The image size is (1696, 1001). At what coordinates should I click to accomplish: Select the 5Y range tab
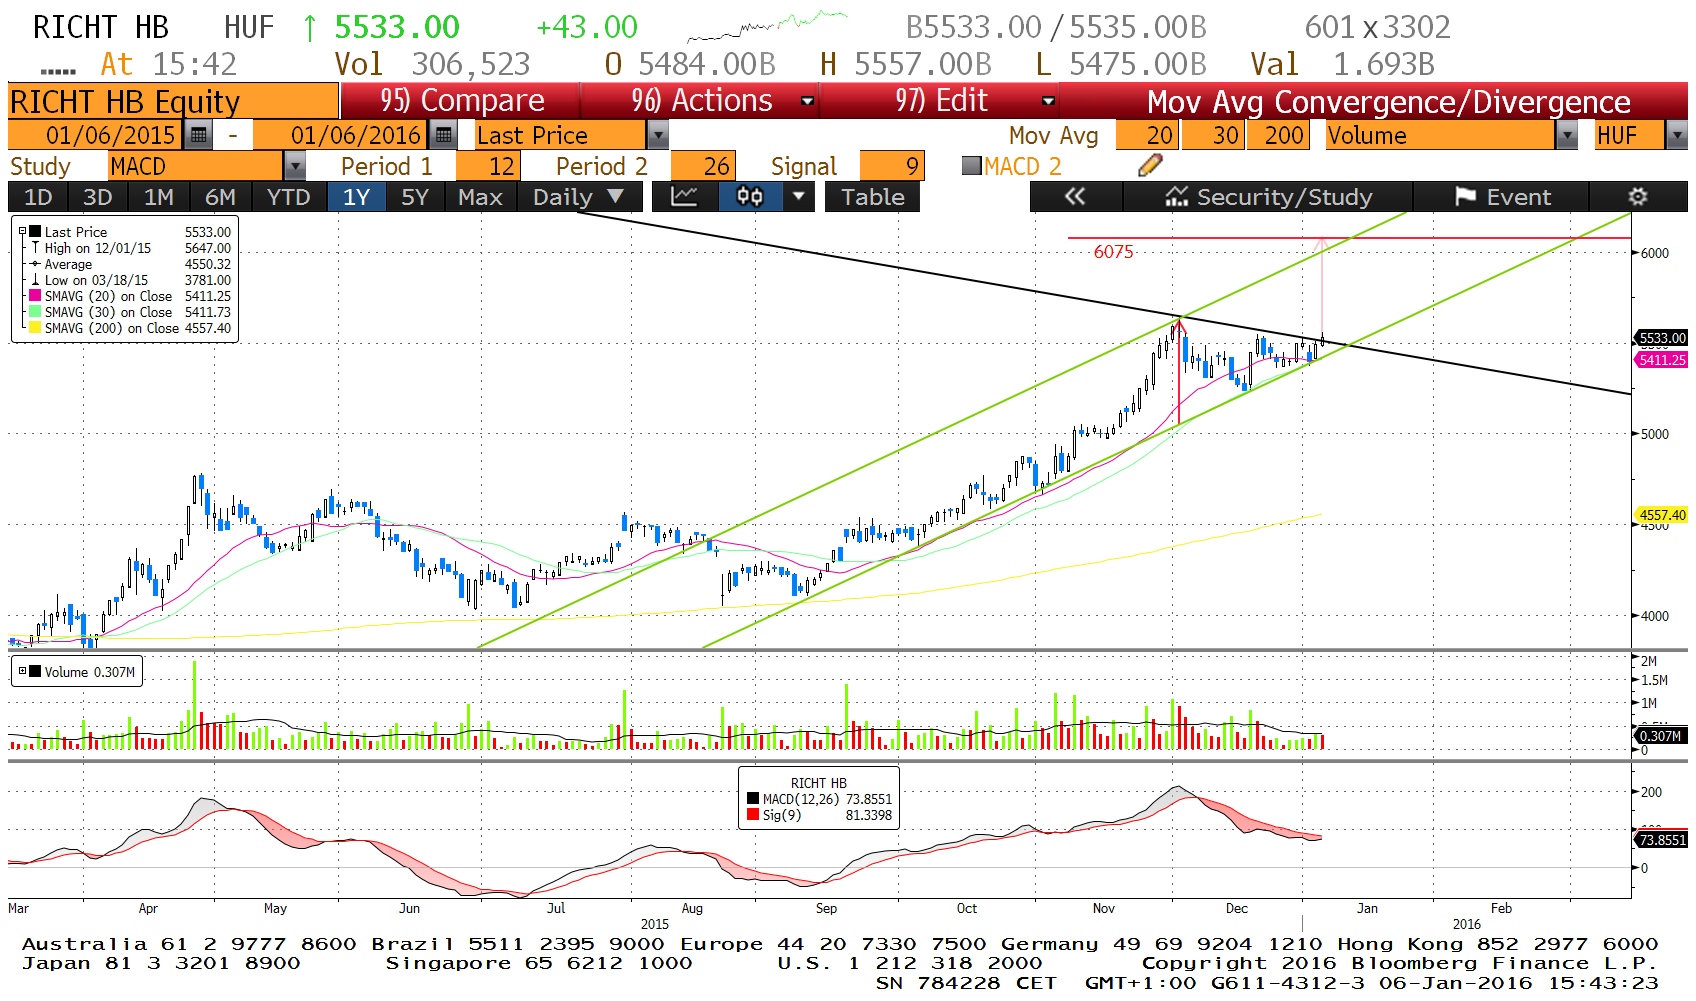click(x=414, y=197)
